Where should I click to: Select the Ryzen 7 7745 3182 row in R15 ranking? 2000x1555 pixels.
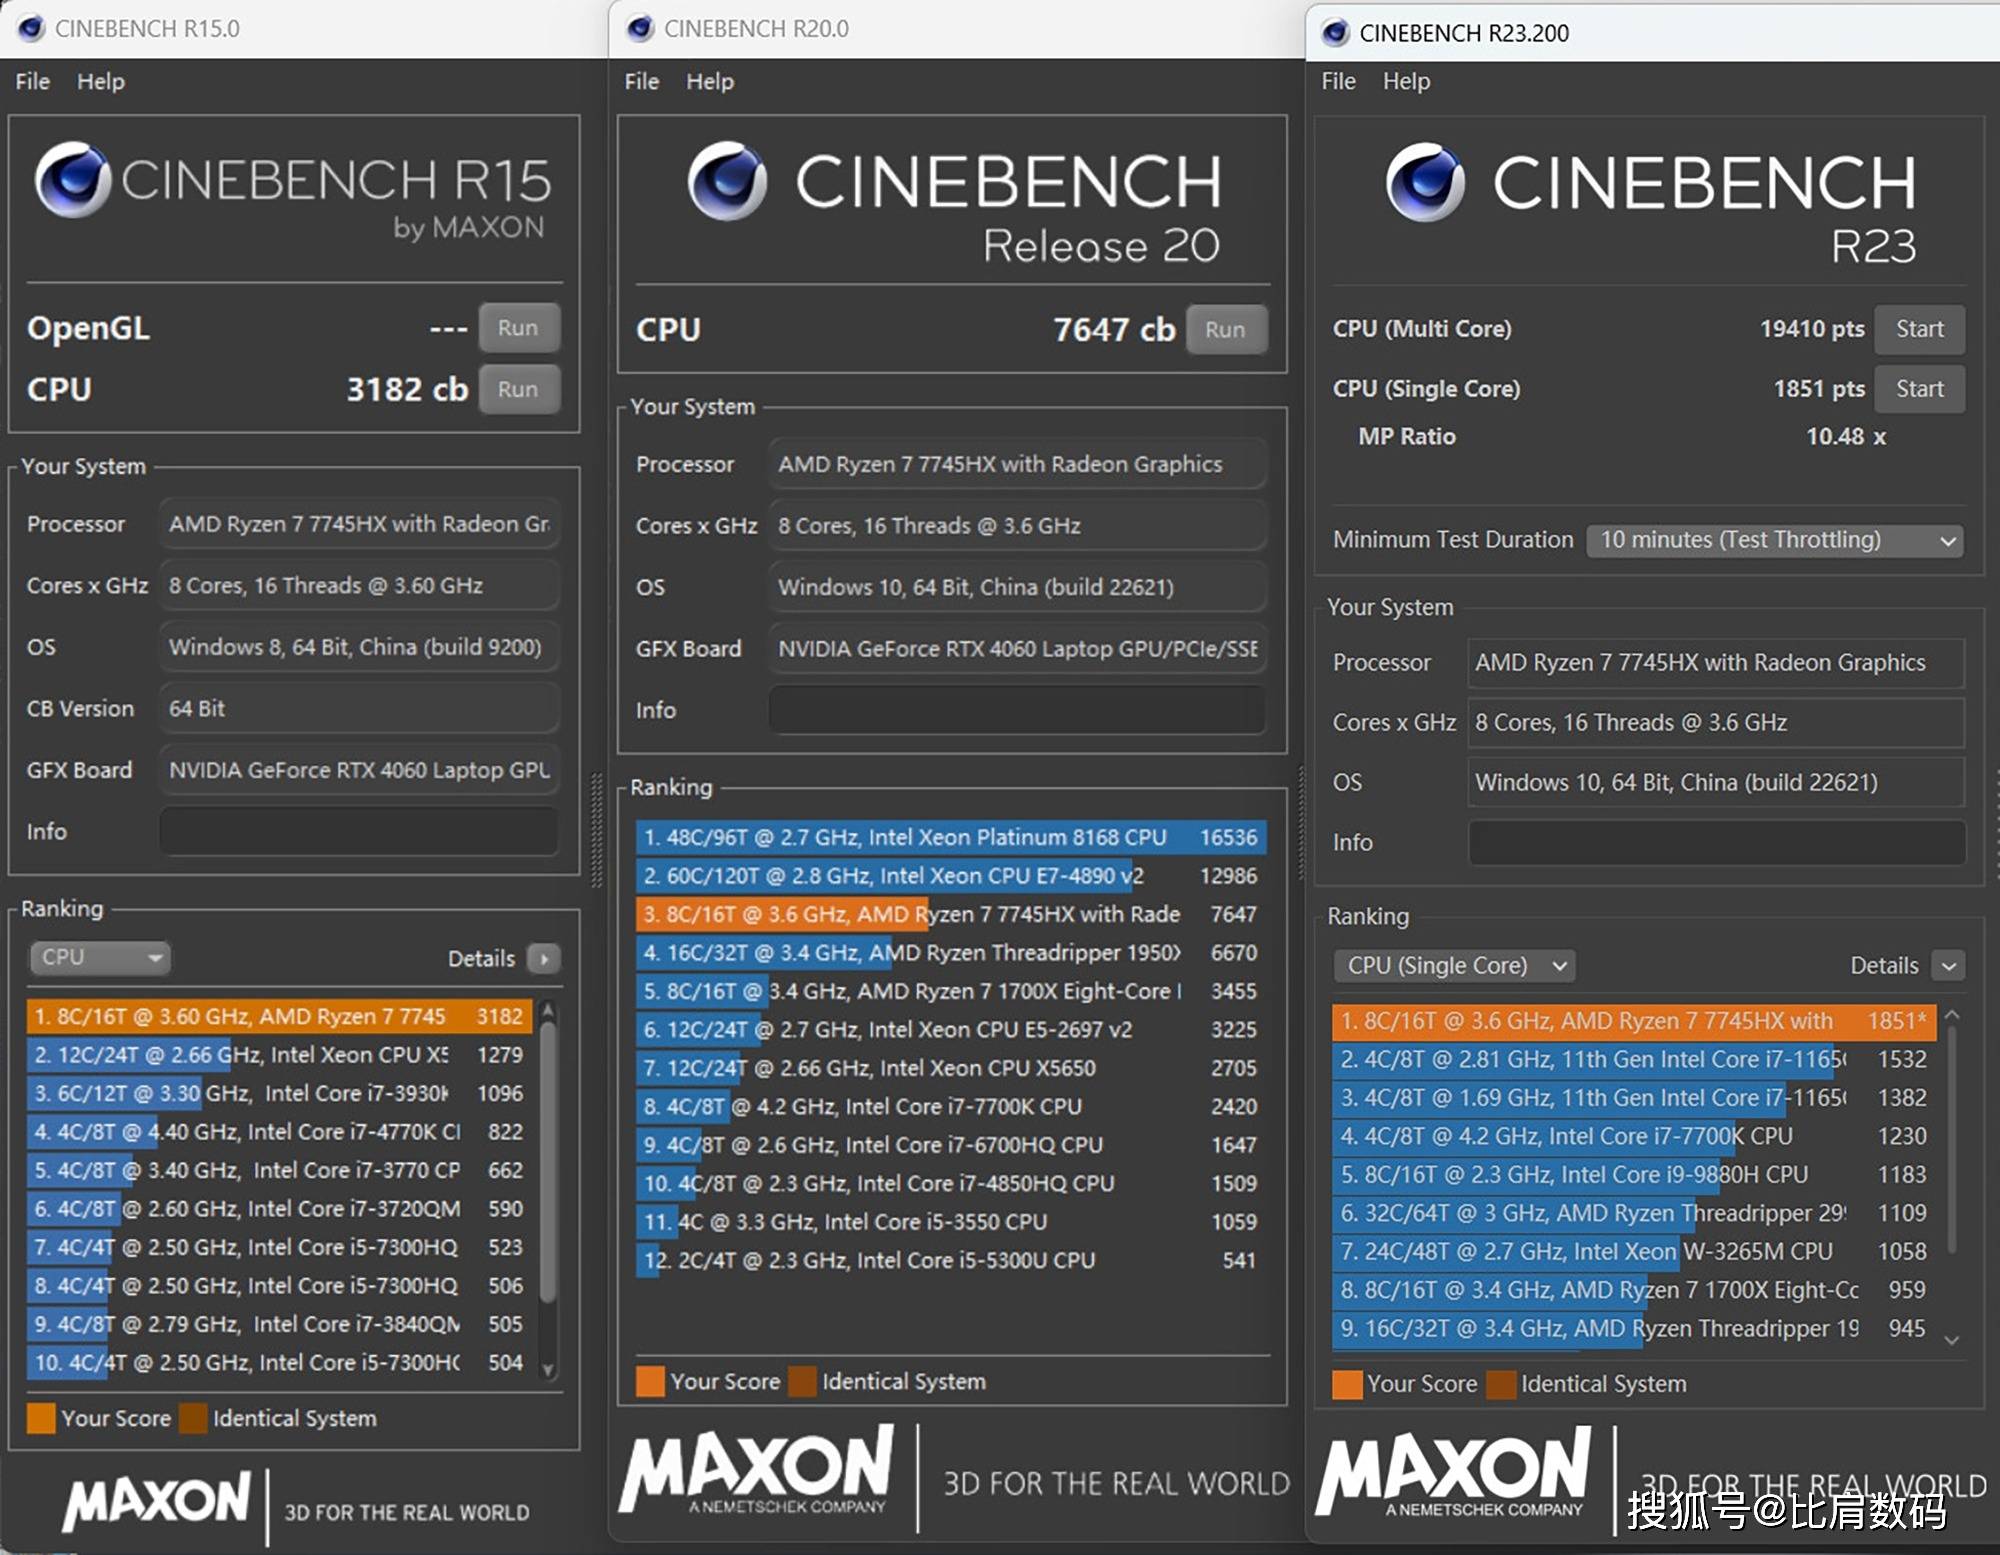[x=280, y=1016]
